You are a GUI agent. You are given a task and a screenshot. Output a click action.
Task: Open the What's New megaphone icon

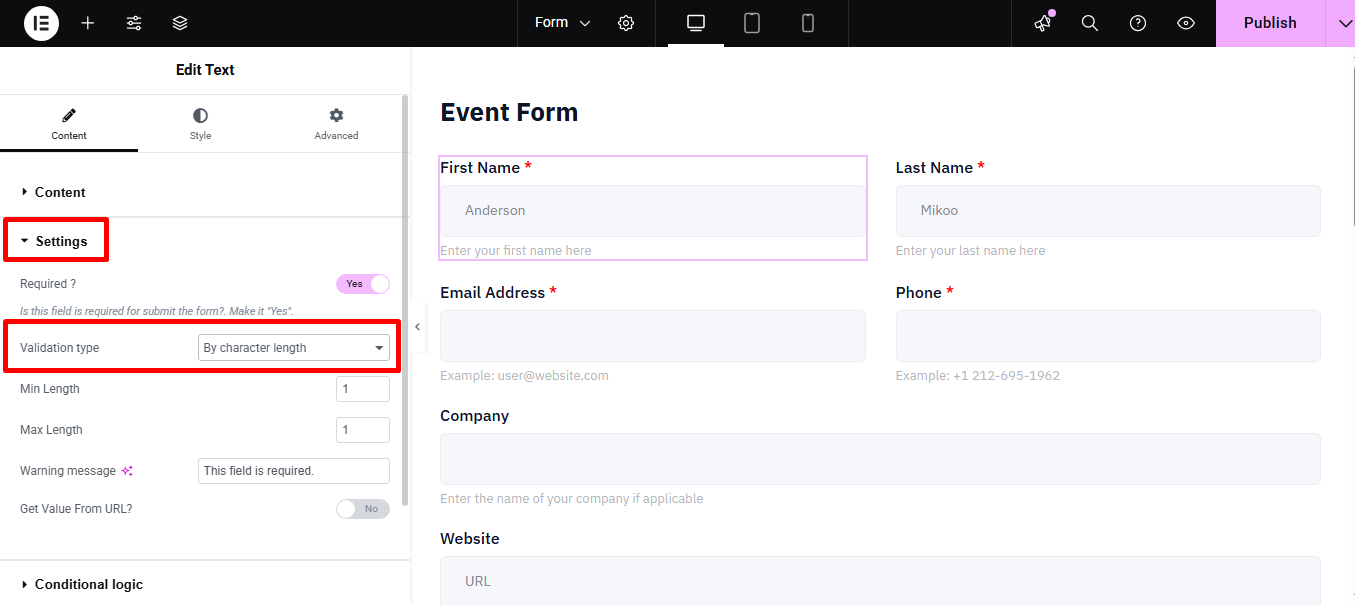[x=1043, y=23]
